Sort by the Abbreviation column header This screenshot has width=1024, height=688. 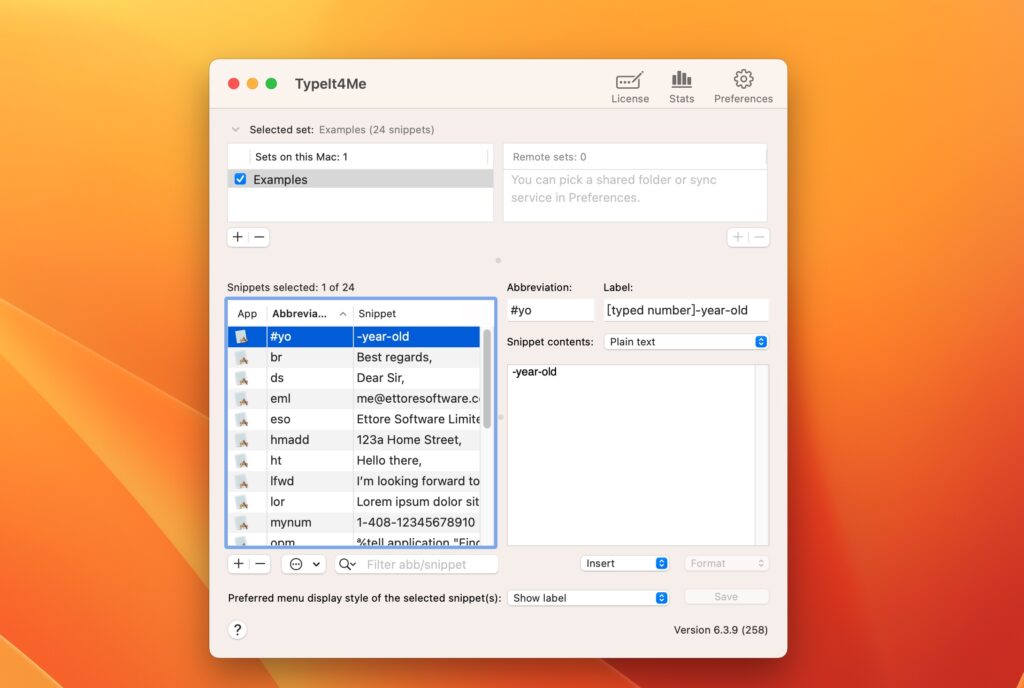coord(302,313)
